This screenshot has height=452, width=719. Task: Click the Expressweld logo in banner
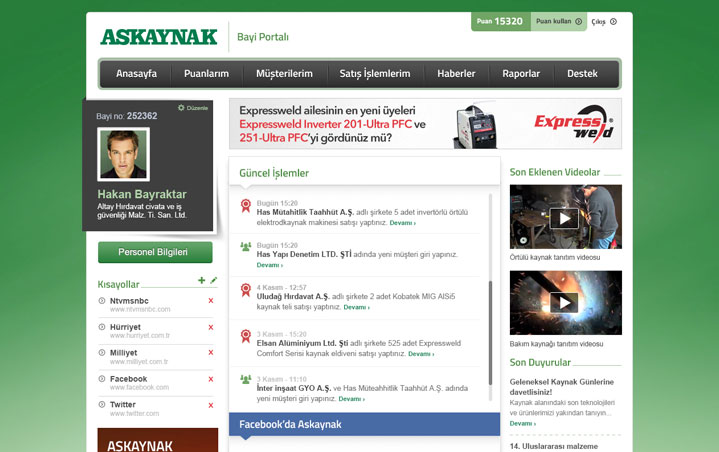point(574,124)
